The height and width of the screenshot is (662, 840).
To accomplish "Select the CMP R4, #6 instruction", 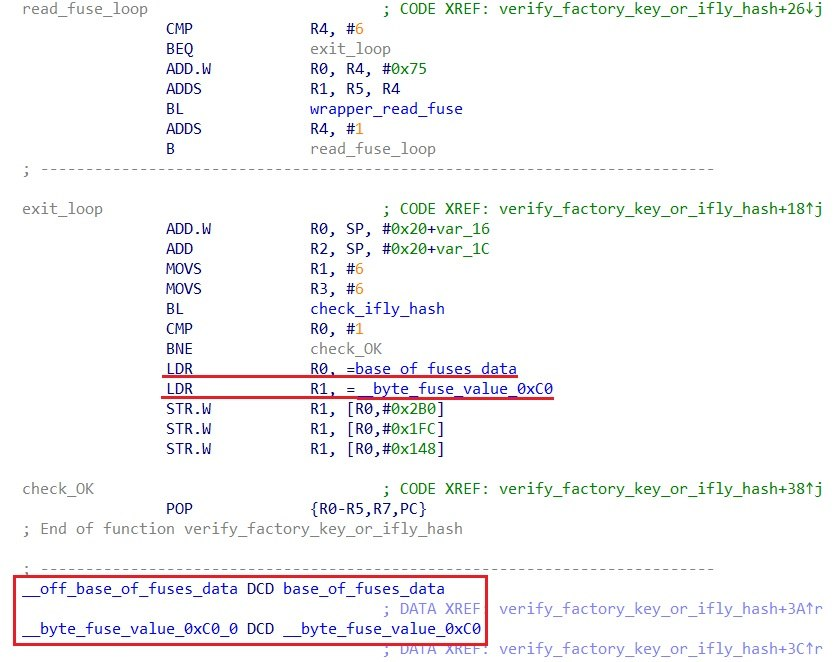I will 265,29.
